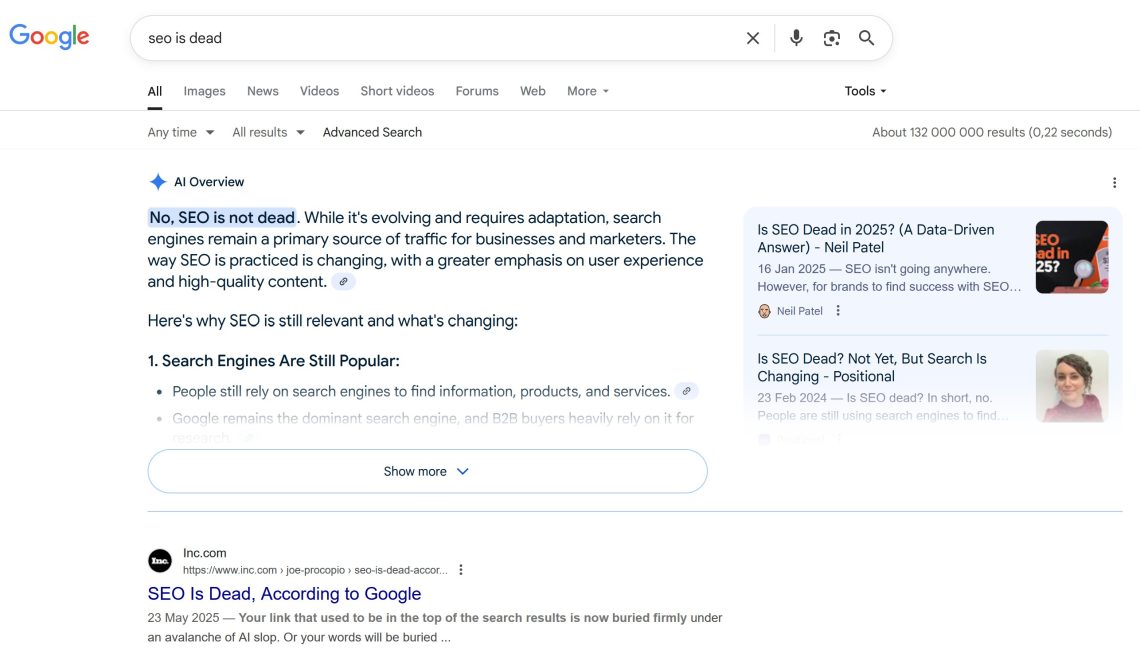Click the Inc.com site favicon
Image resolution: width=1140 pixels, height=649 pixels.
(x=160, y=560)
